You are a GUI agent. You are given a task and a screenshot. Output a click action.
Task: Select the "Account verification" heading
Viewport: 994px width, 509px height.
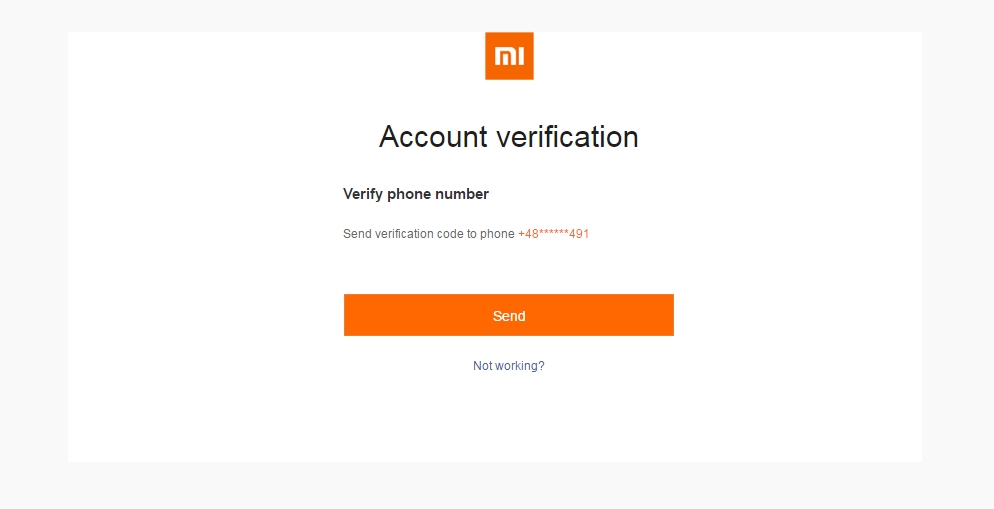[x=509, y=137]
